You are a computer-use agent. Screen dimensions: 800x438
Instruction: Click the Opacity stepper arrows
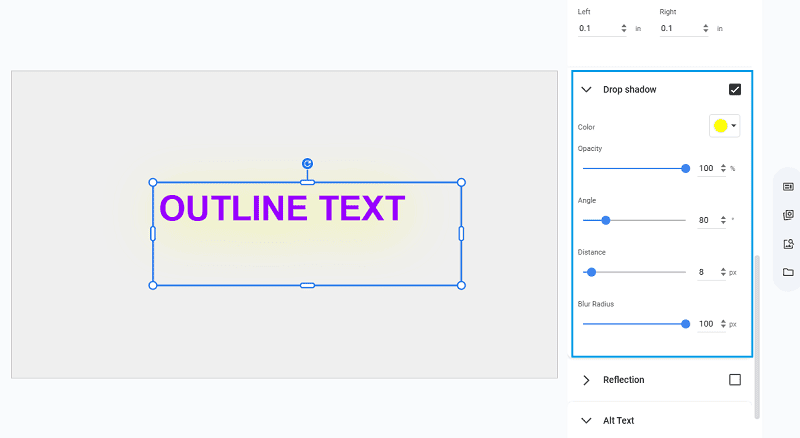[723, 168]
